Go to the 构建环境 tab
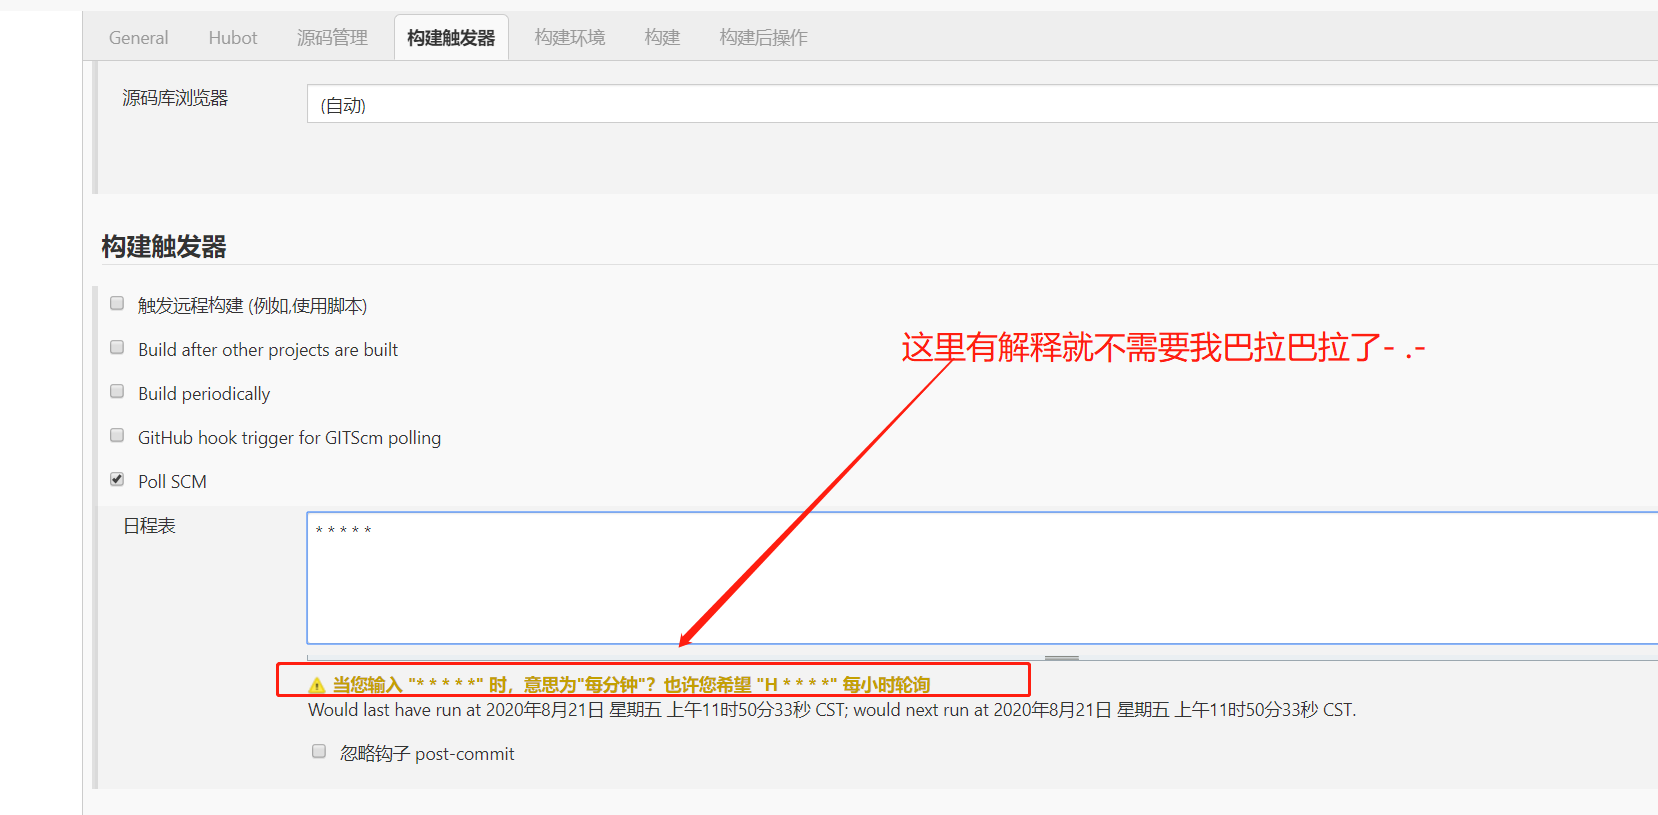The width and height of the screenshot is (1658, 815). coord(570,38)
